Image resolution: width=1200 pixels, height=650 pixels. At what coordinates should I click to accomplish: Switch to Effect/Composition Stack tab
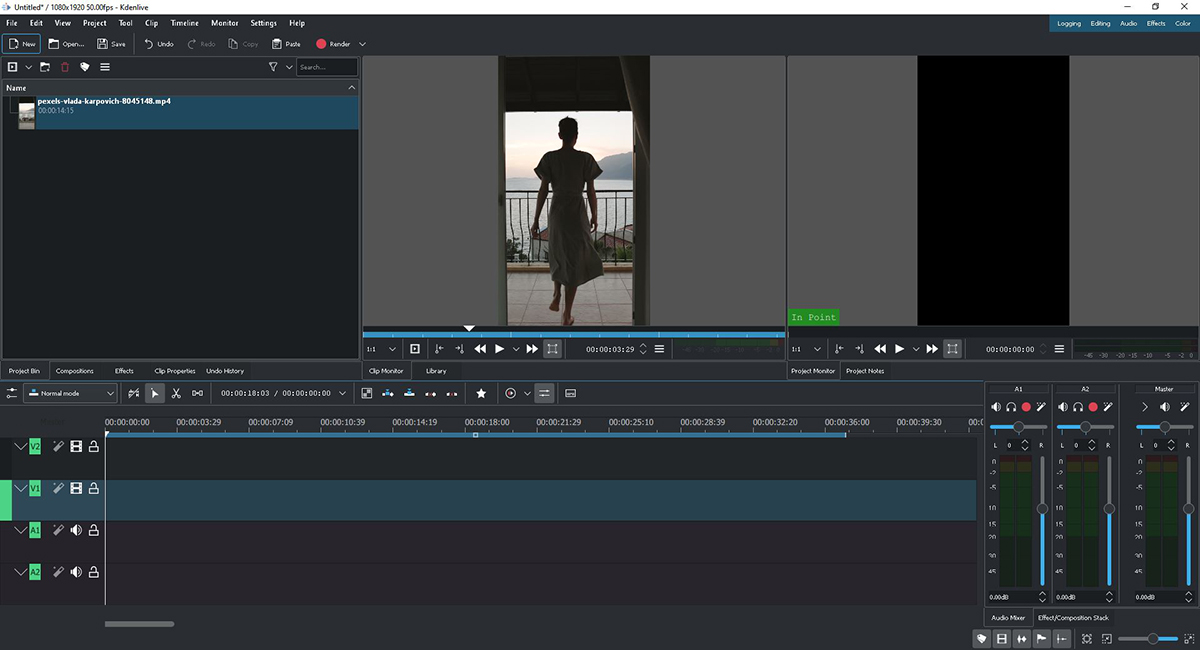coord(1073,618)
